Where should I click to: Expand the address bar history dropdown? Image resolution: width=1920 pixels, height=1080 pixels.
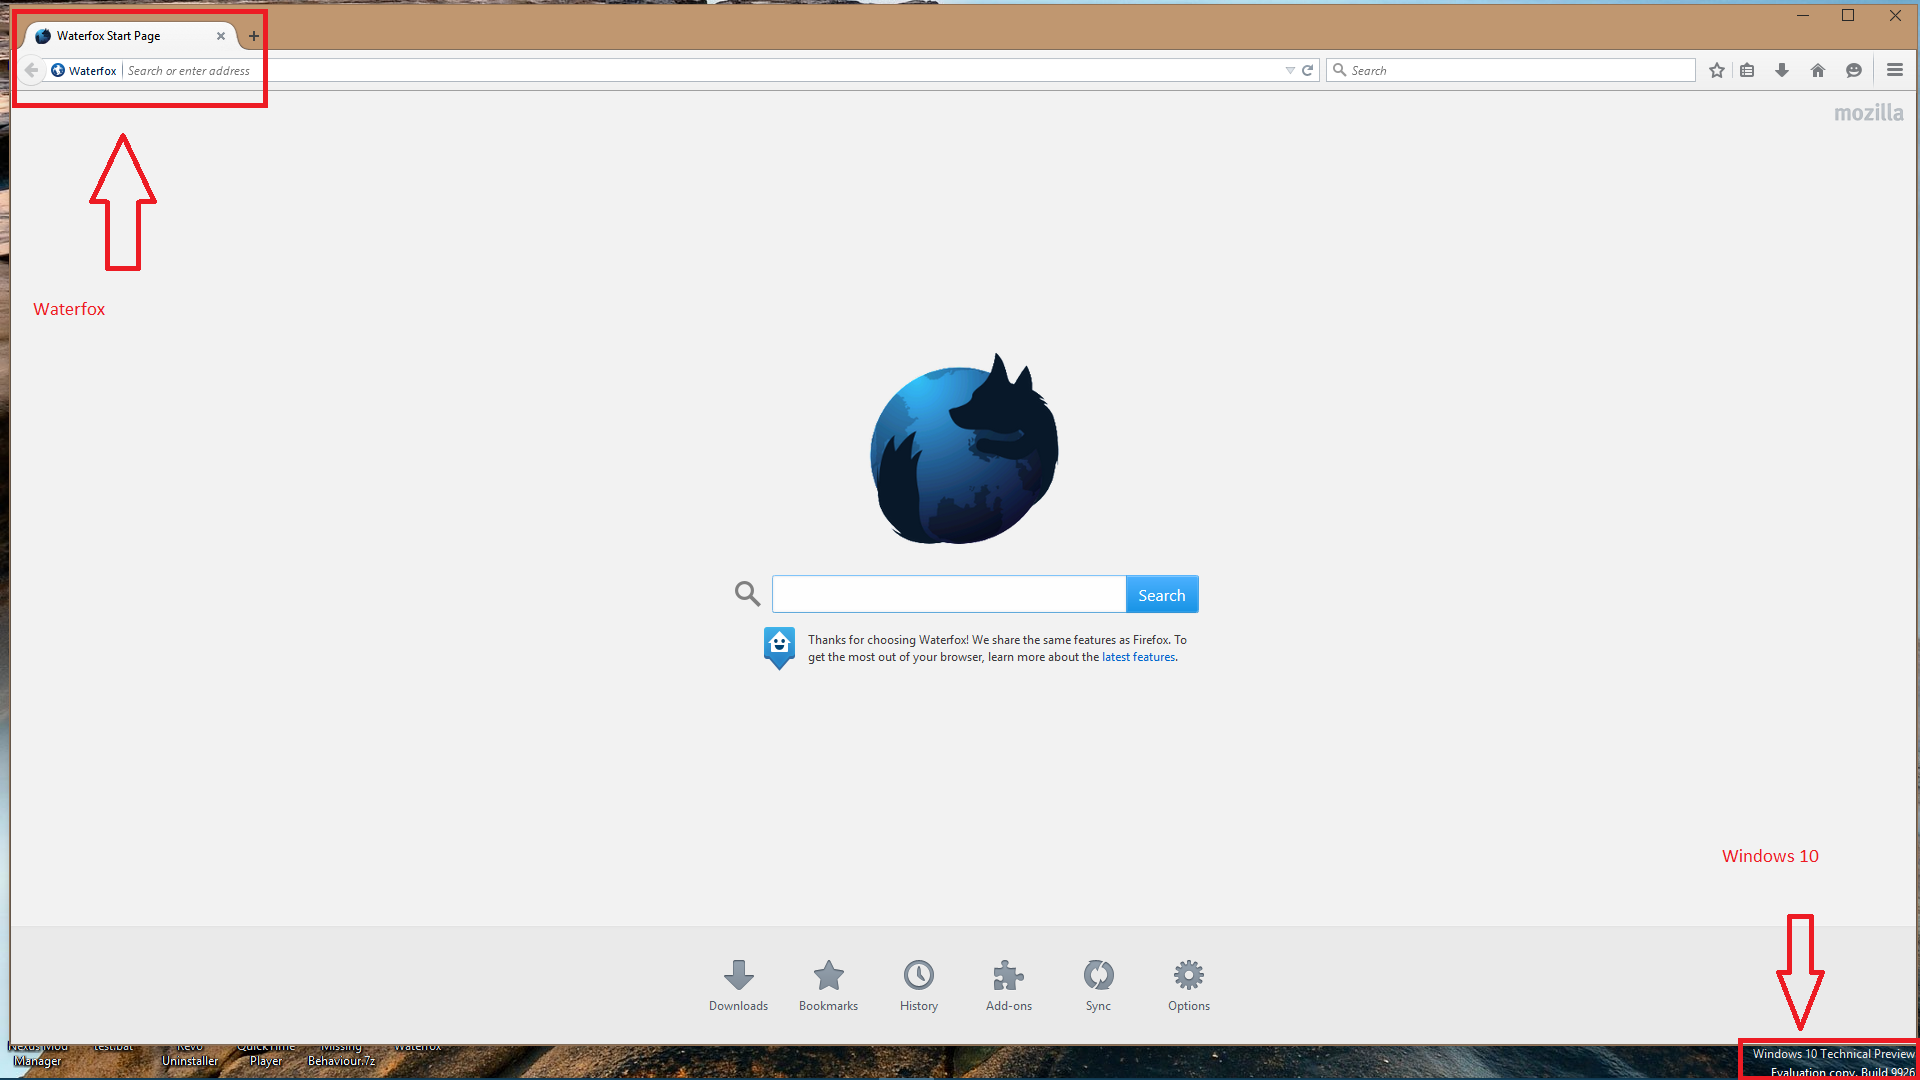pyautogui.click(x=1290, y=70)
